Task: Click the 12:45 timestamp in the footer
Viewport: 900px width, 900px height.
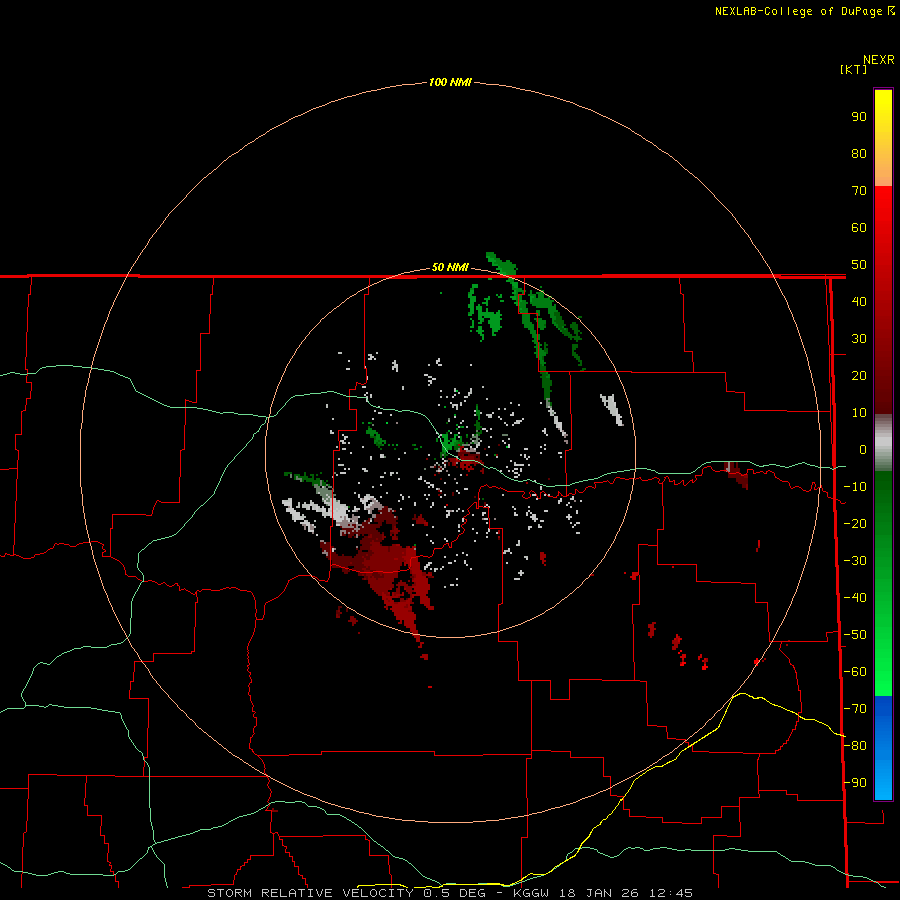Action: [671, 893]
